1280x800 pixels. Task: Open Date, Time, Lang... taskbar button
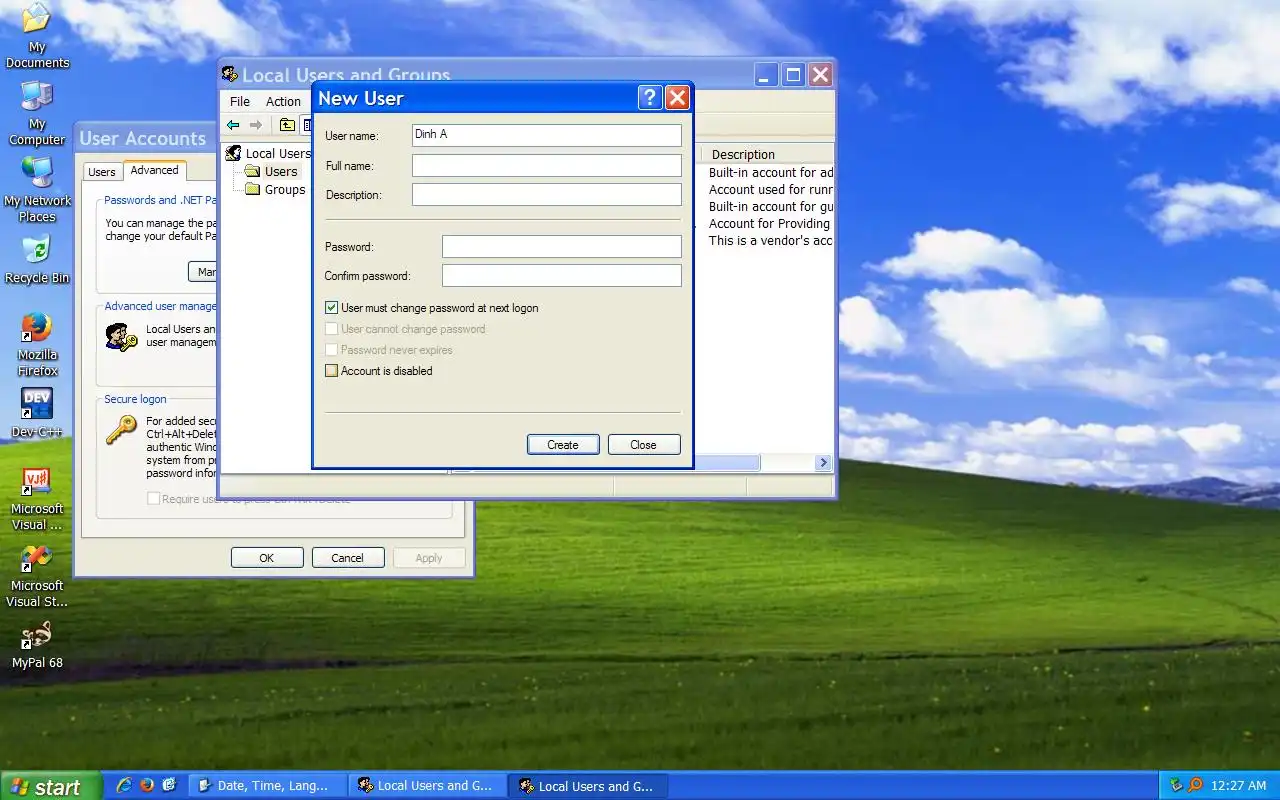coord(267,786)
